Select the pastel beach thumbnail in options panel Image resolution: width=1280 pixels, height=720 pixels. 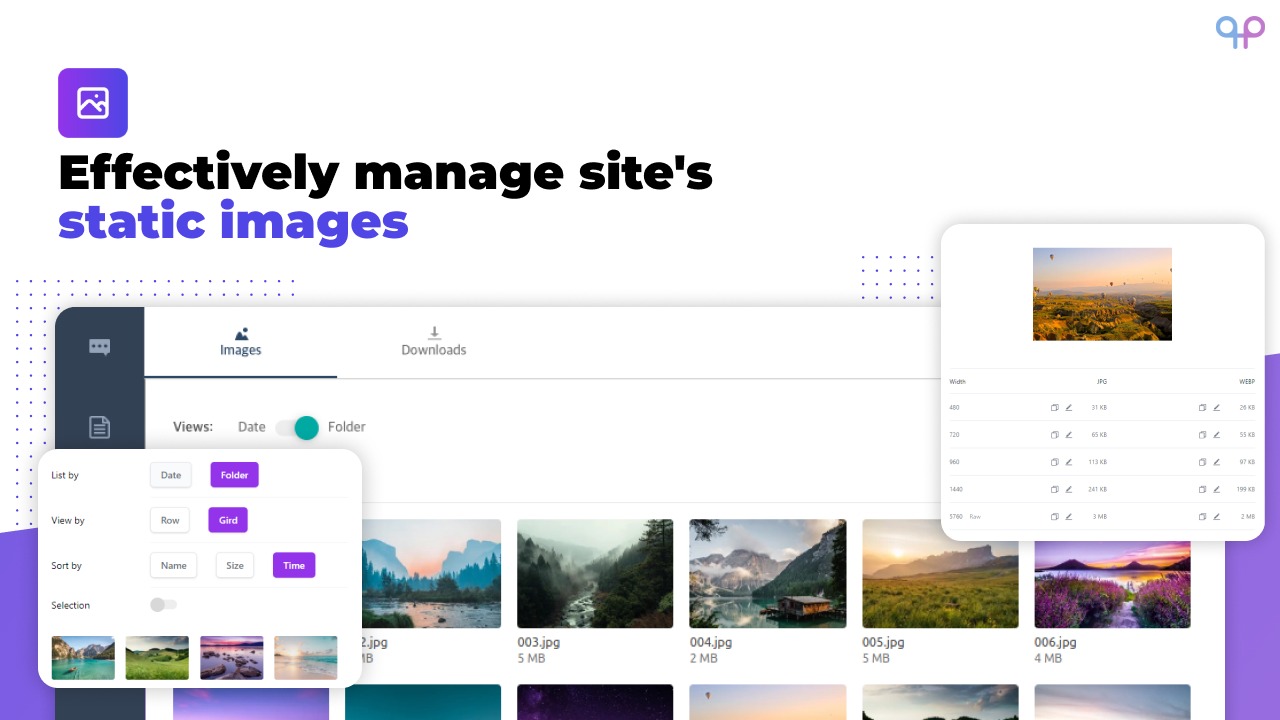pyautogui.click(x=306, y=658)
